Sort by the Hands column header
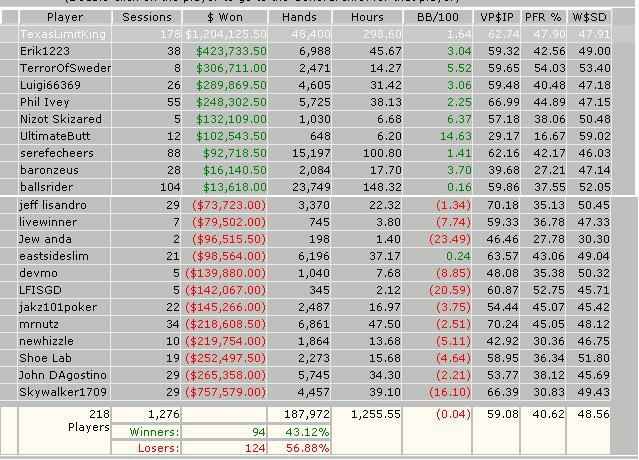This screenshot has width=639, height=460. point(299,17)
